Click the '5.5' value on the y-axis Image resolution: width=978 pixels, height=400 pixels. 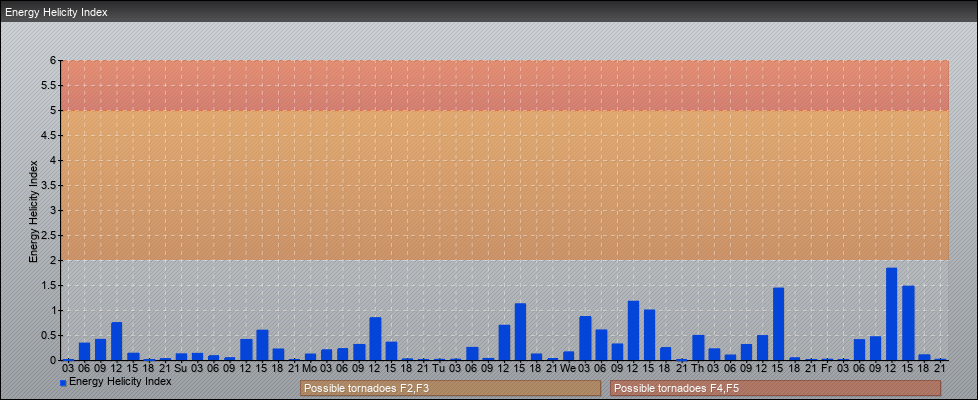click(x=49, y=85)
